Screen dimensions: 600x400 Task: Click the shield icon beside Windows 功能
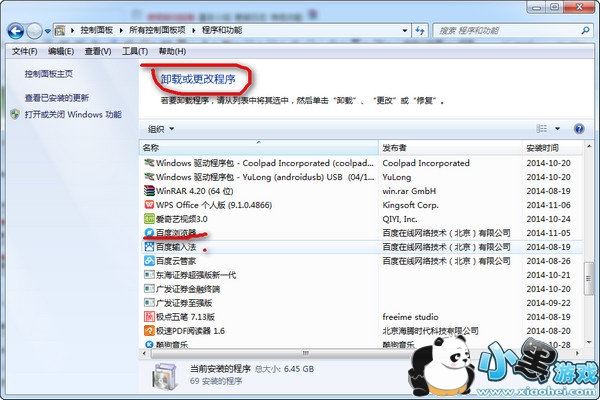point(15,114)
